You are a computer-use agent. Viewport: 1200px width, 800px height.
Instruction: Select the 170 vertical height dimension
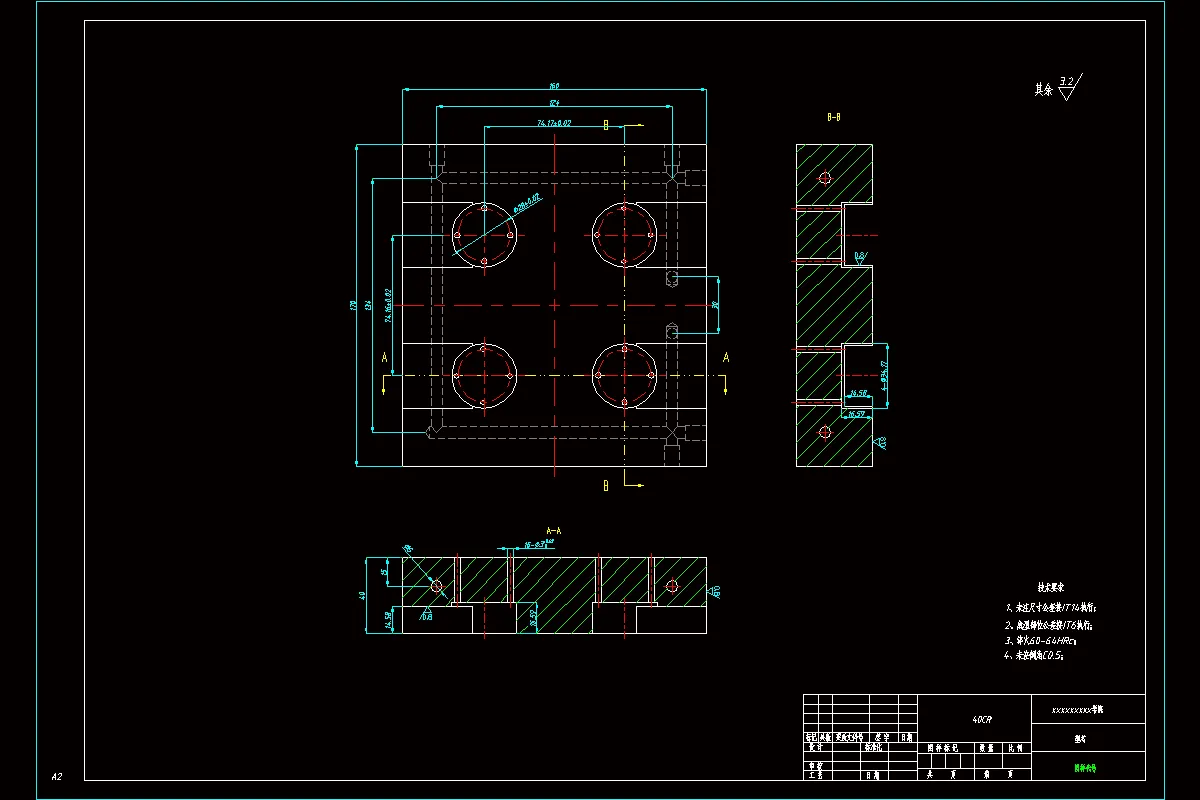pyautogui.click(x=354, y=305)
